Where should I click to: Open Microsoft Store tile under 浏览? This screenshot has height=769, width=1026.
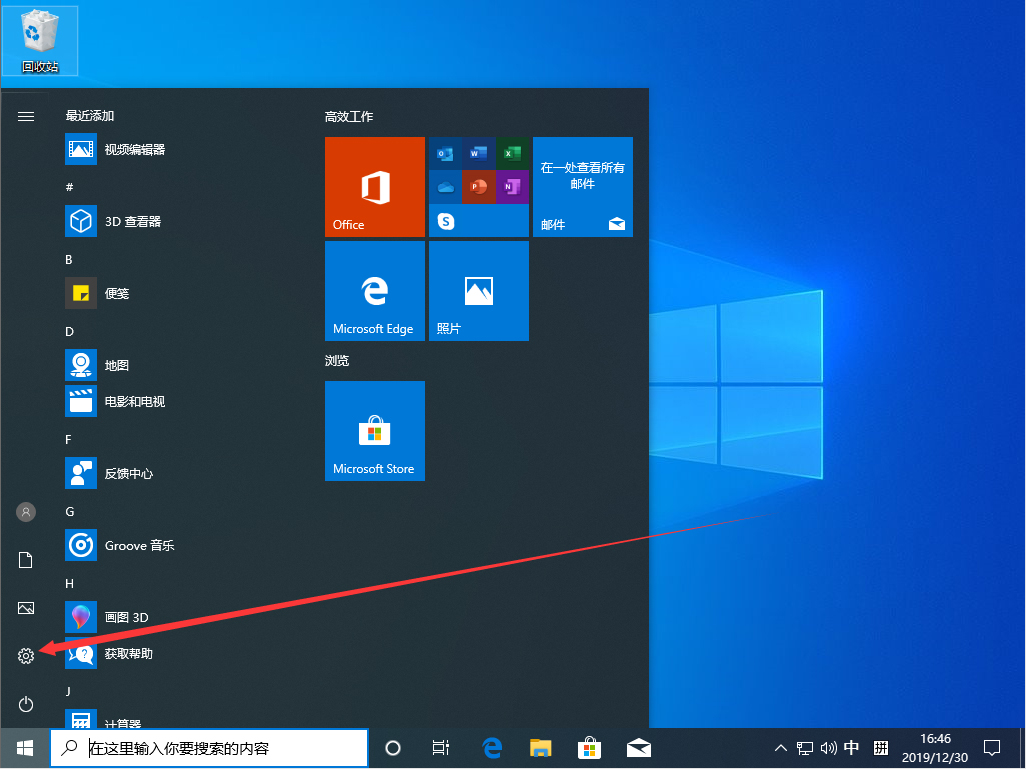(374, 431)
